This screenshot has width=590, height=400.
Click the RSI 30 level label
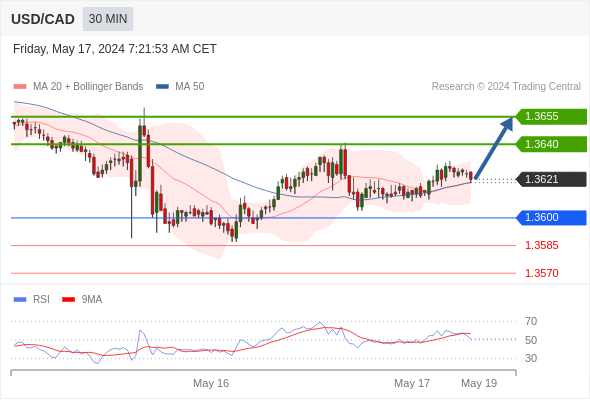point(531,358)
